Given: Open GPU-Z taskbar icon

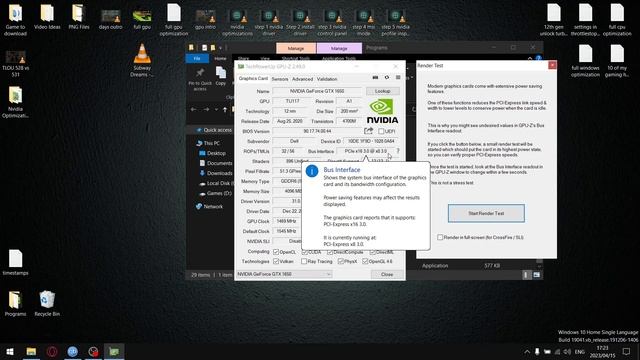Looking at the screenshot, I should click(x=114, y=351).
